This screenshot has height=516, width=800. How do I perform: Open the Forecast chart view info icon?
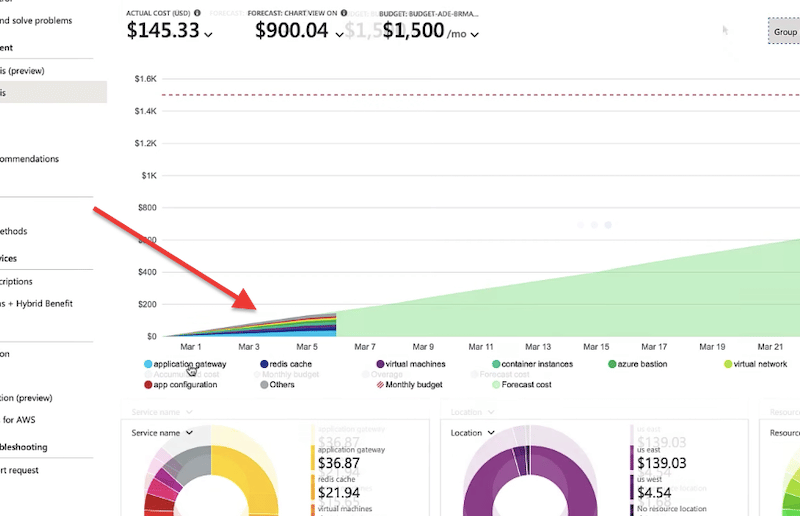click(344, 13)
